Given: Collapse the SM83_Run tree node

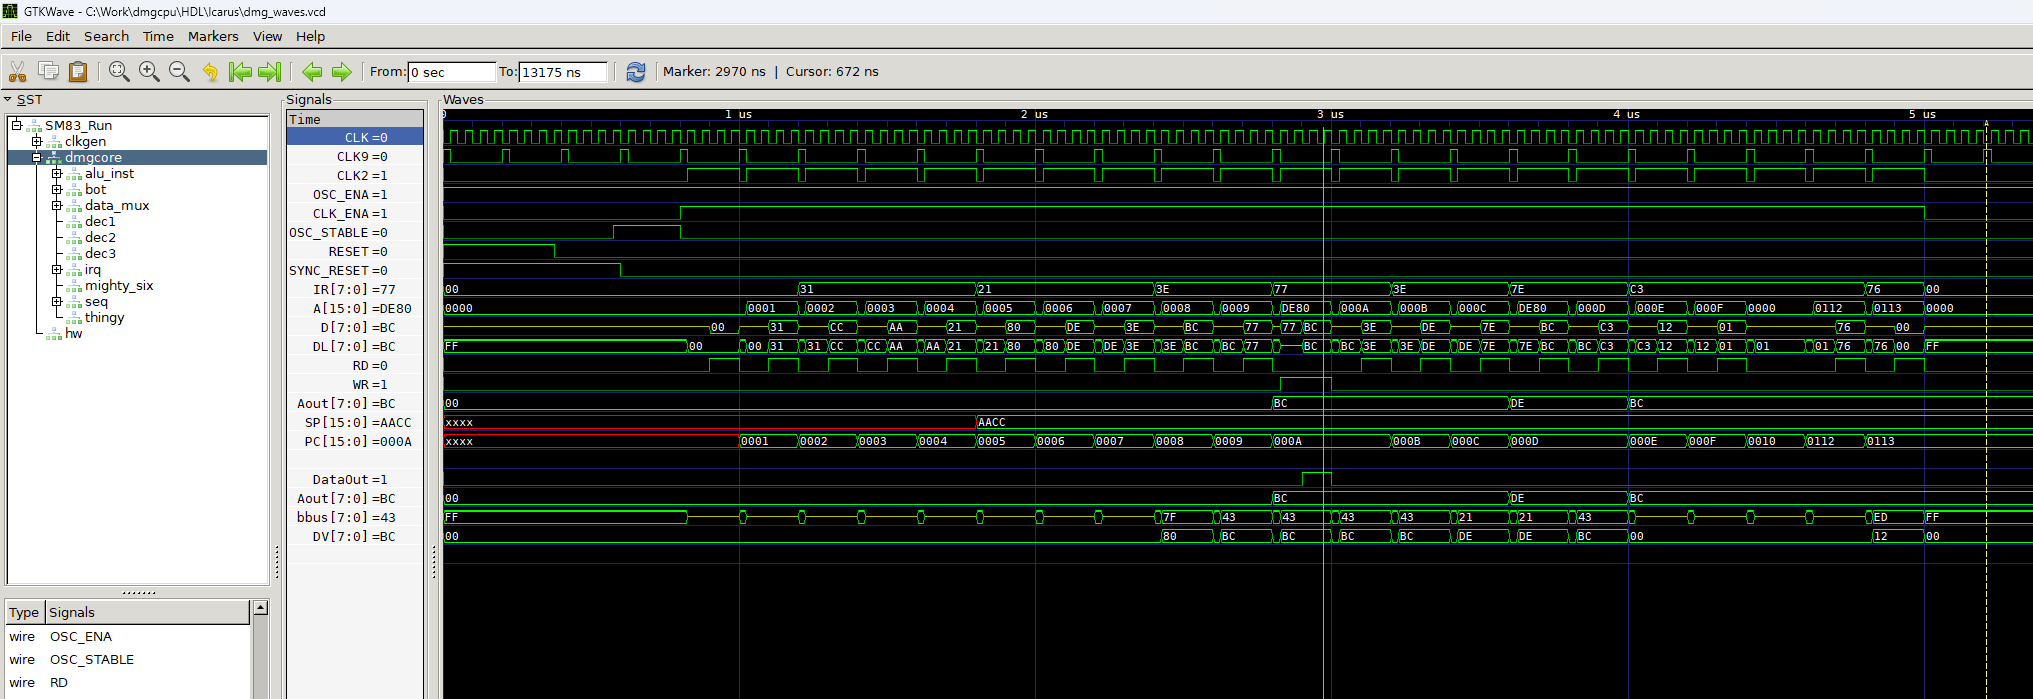Looking at the screenshot, I should point(17,125).
